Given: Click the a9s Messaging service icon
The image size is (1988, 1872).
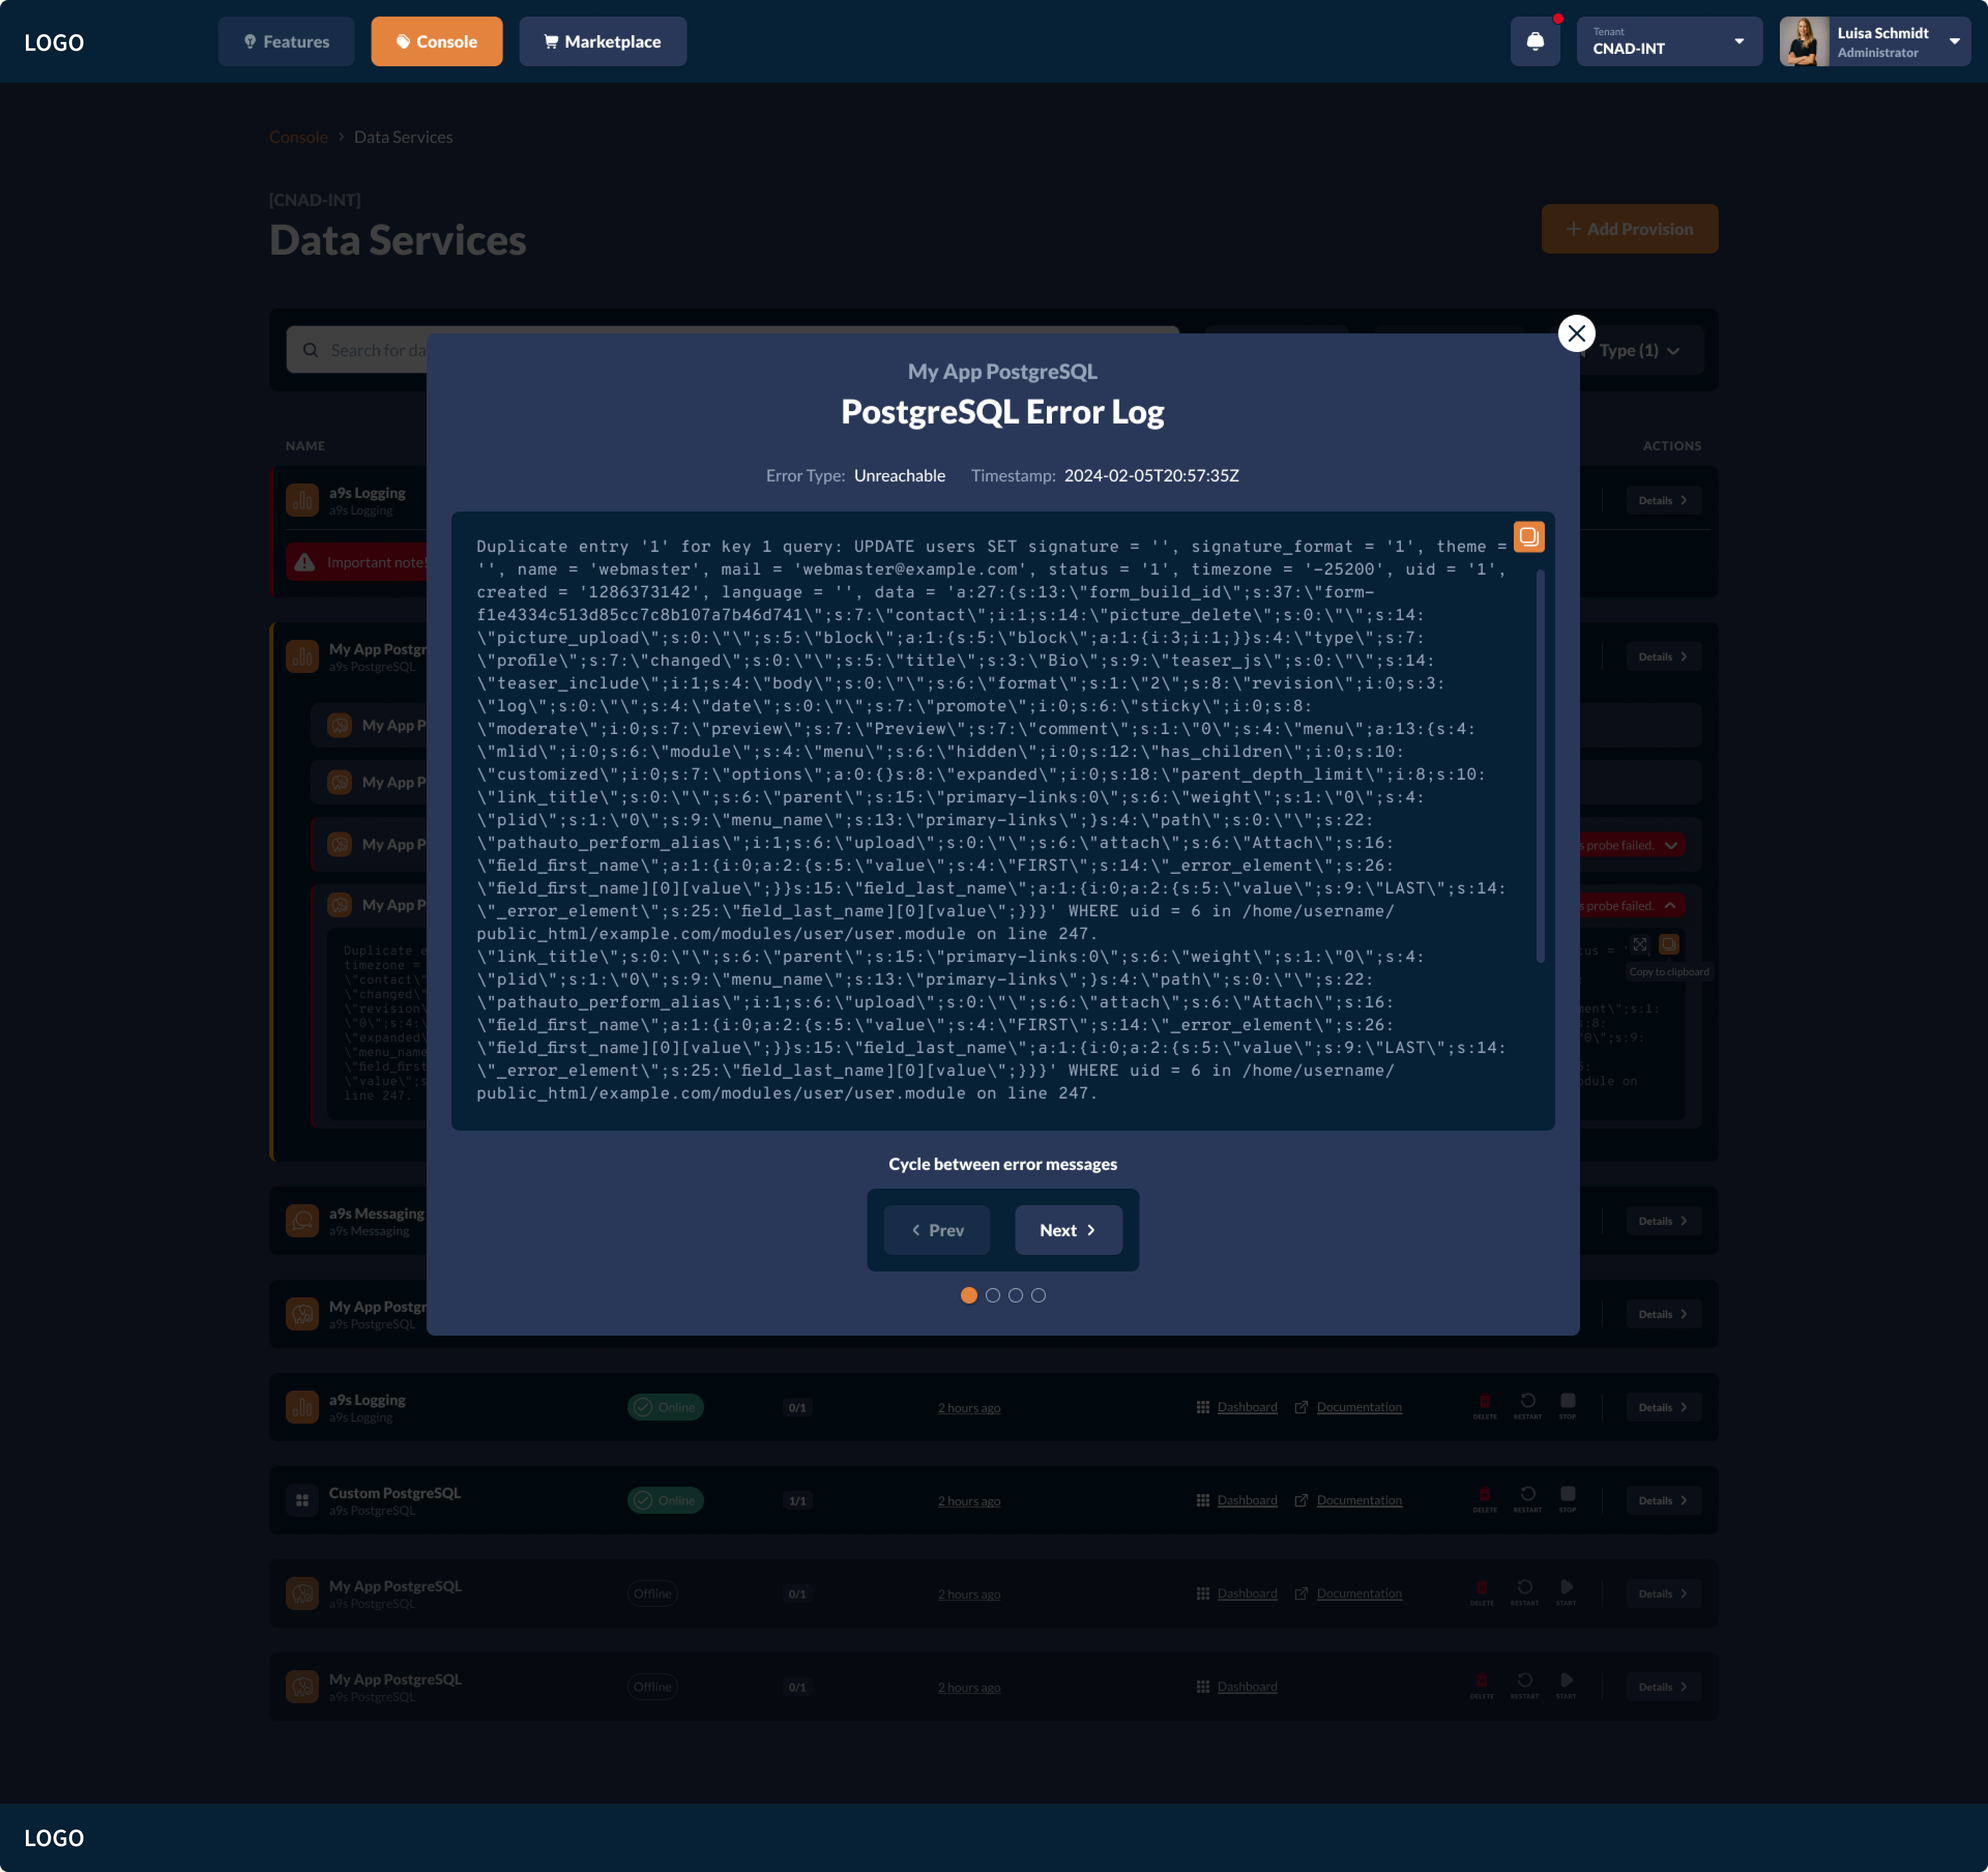Looking at the screenshot, I should [302, 1221].
